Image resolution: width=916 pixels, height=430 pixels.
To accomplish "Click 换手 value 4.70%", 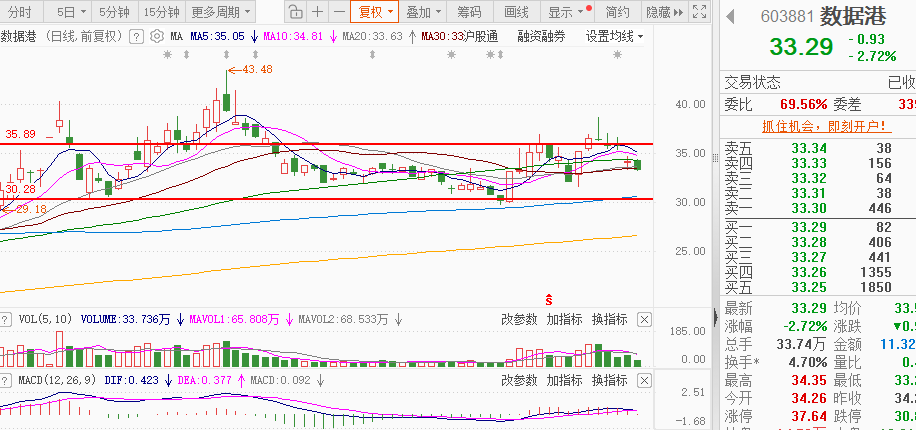I will (x=807, y=362).
